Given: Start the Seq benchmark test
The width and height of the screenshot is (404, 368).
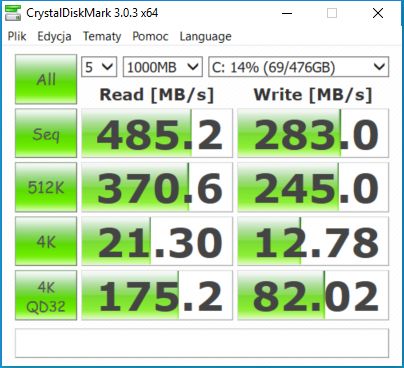Looking at the screenshot, I should pyautogui.click(x=46, y=133).
